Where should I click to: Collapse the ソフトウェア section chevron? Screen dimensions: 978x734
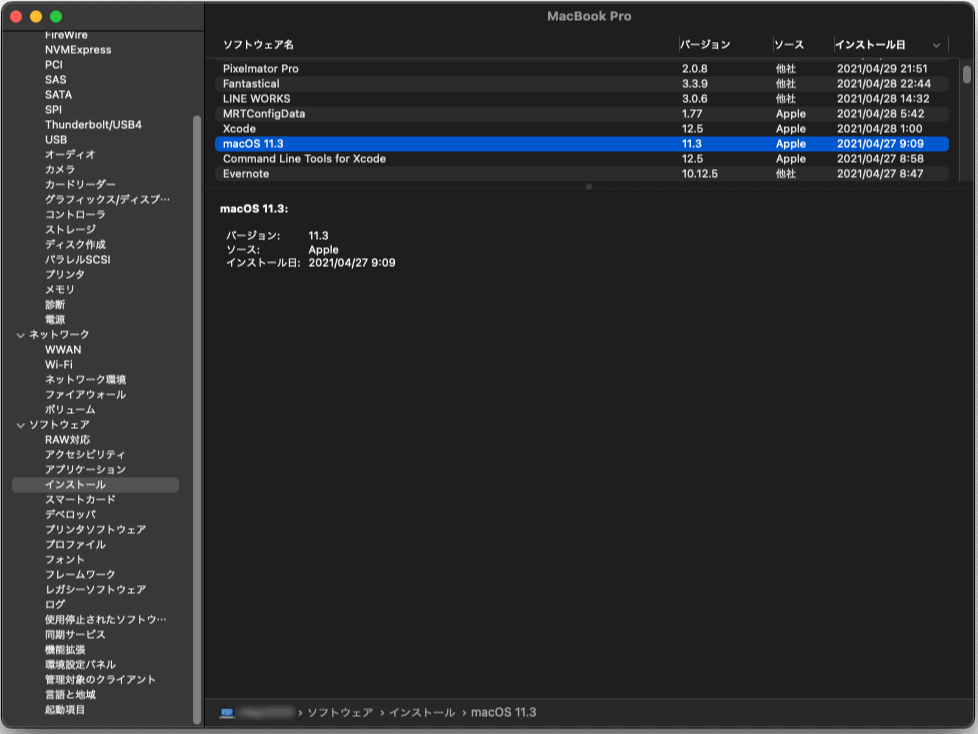pos(21,425)
